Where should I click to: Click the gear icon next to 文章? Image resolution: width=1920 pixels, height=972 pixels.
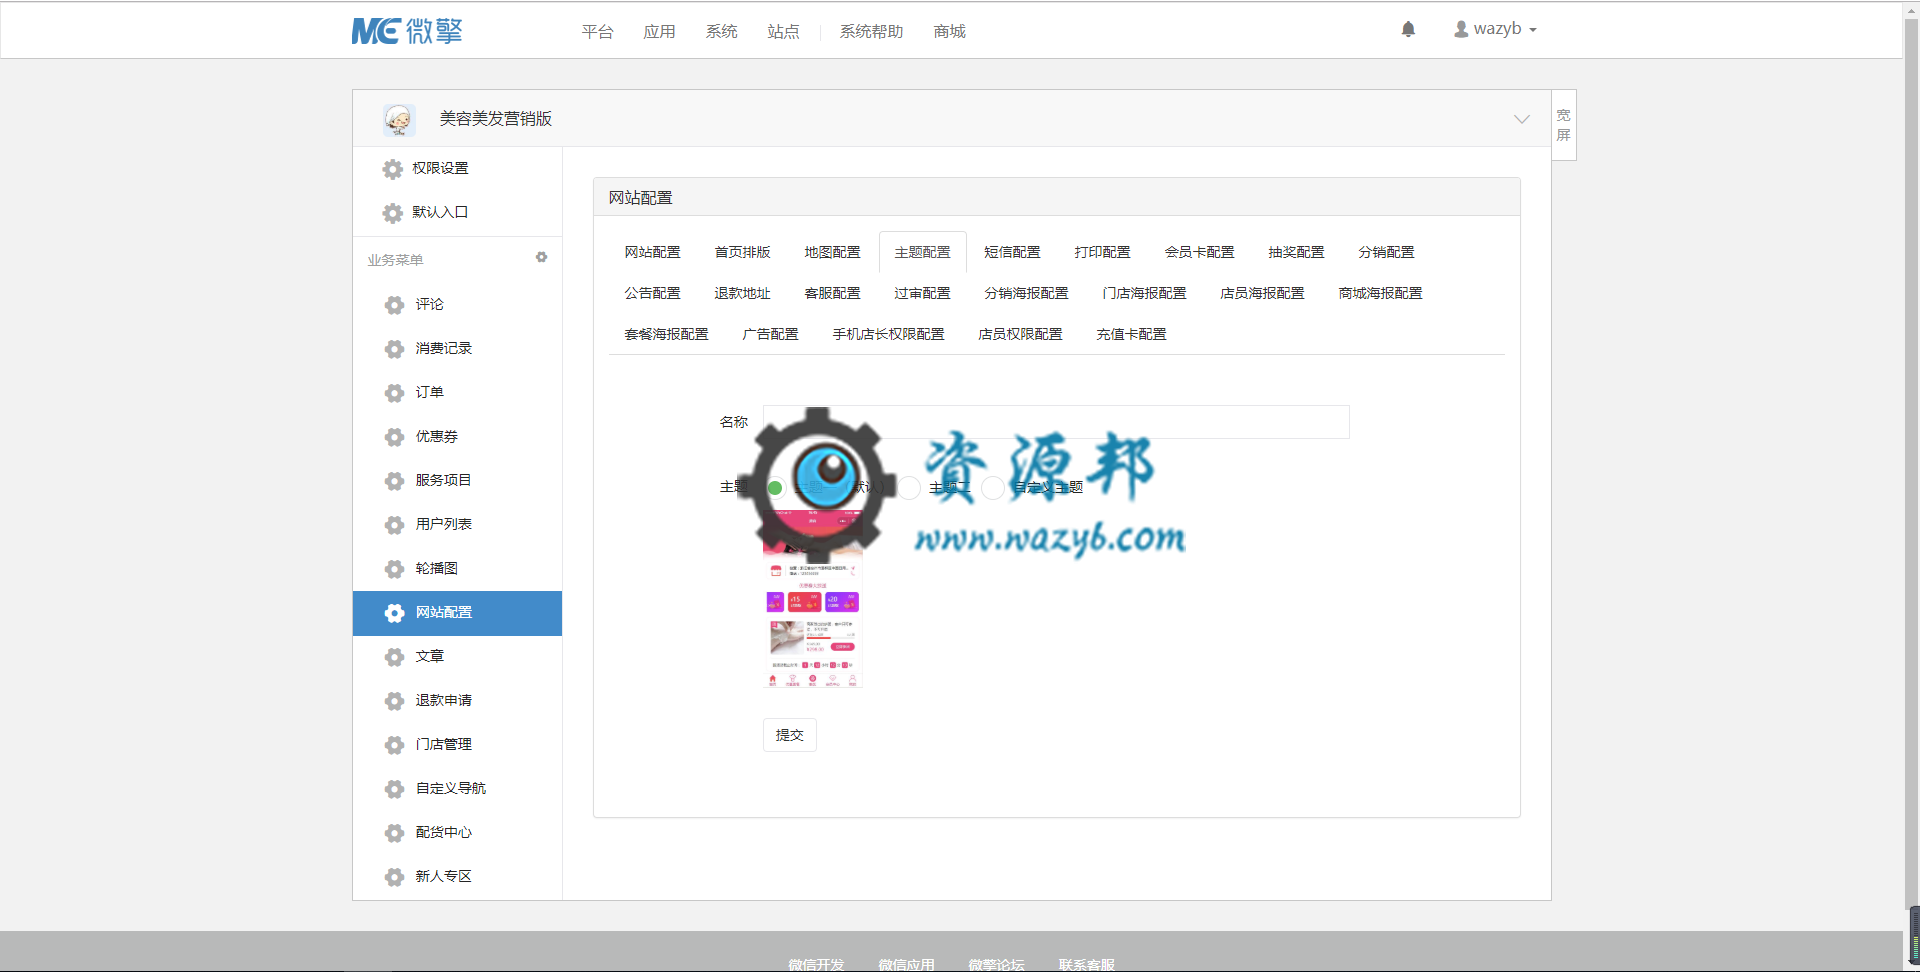395,657
